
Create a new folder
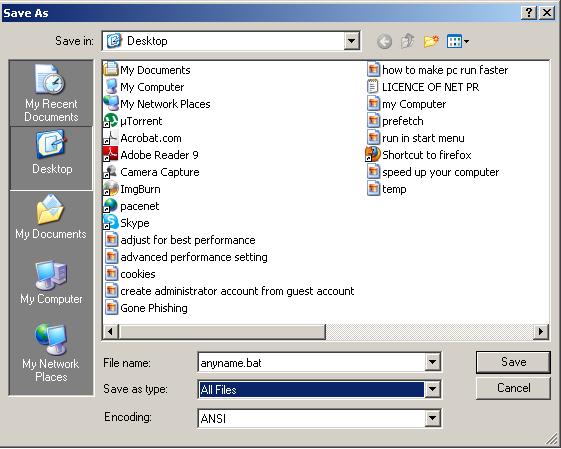431,41
